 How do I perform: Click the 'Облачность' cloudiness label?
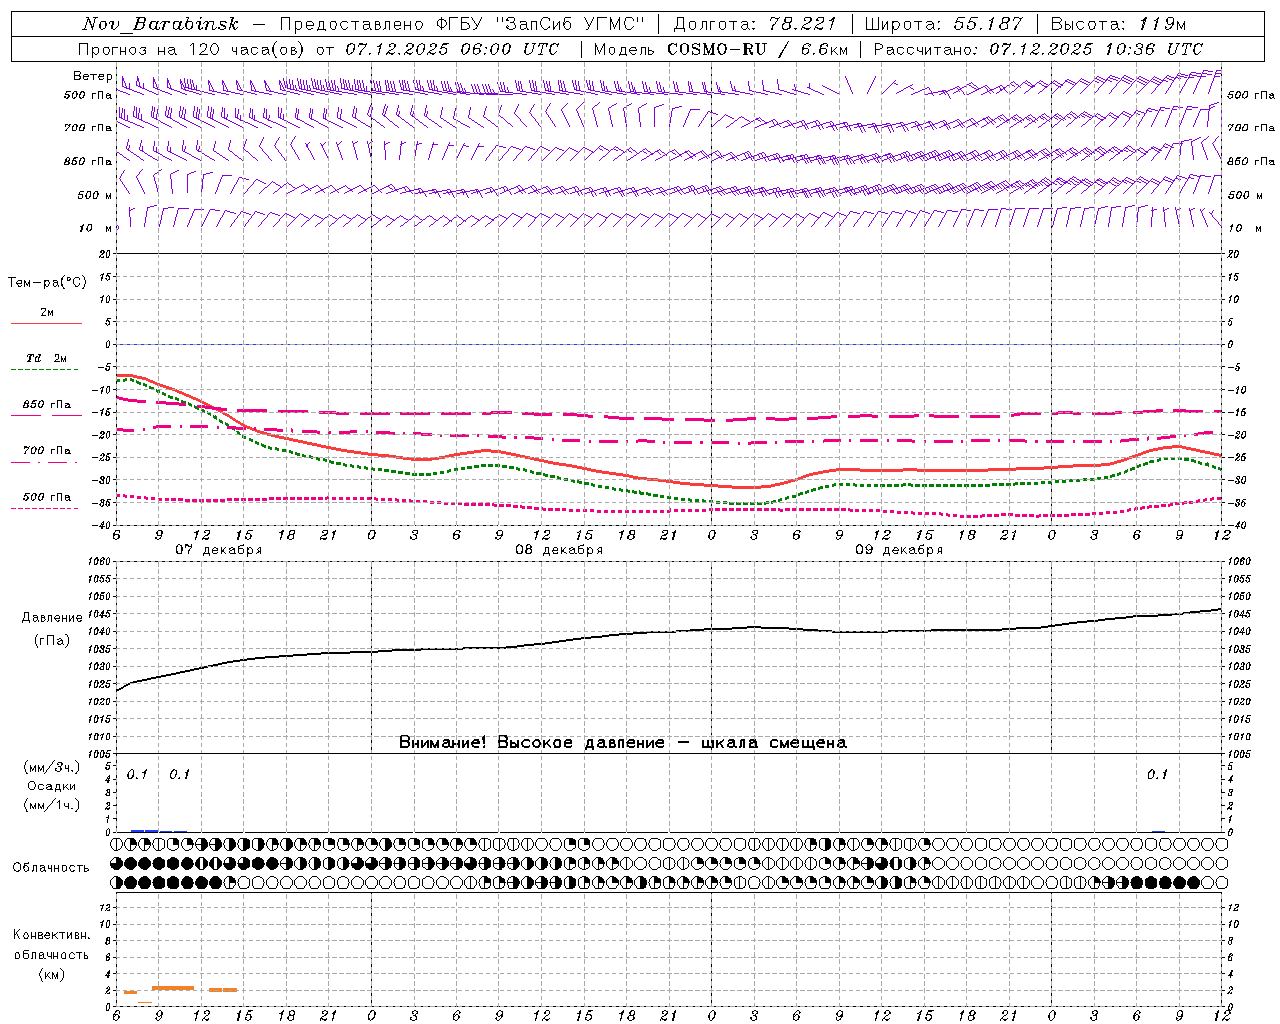(x=51, y=868)
